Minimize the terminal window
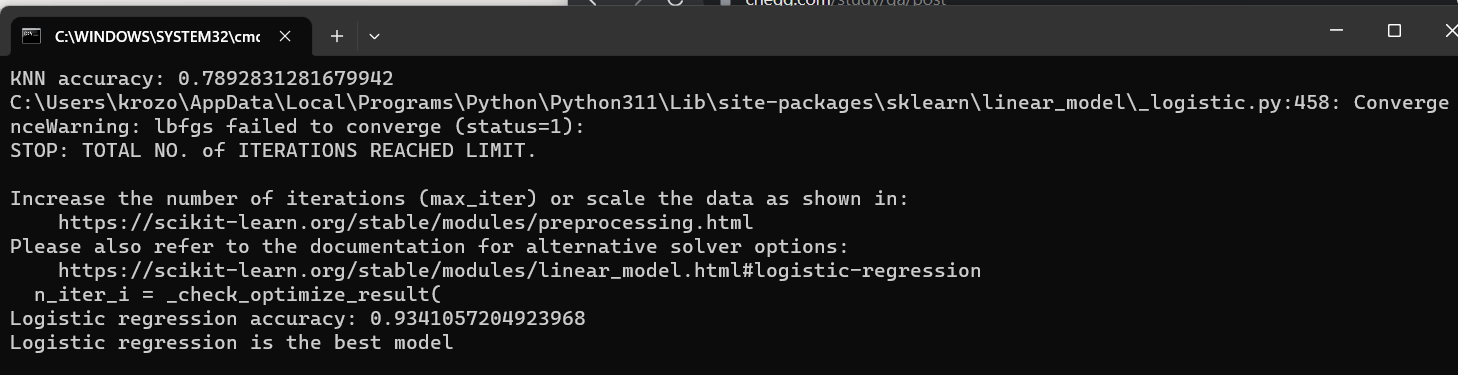 point(1337,31)
